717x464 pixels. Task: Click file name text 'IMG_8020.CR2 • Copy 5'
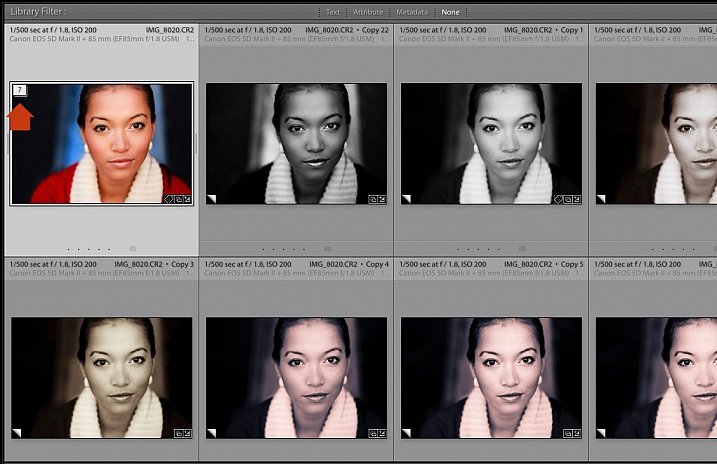543,264
